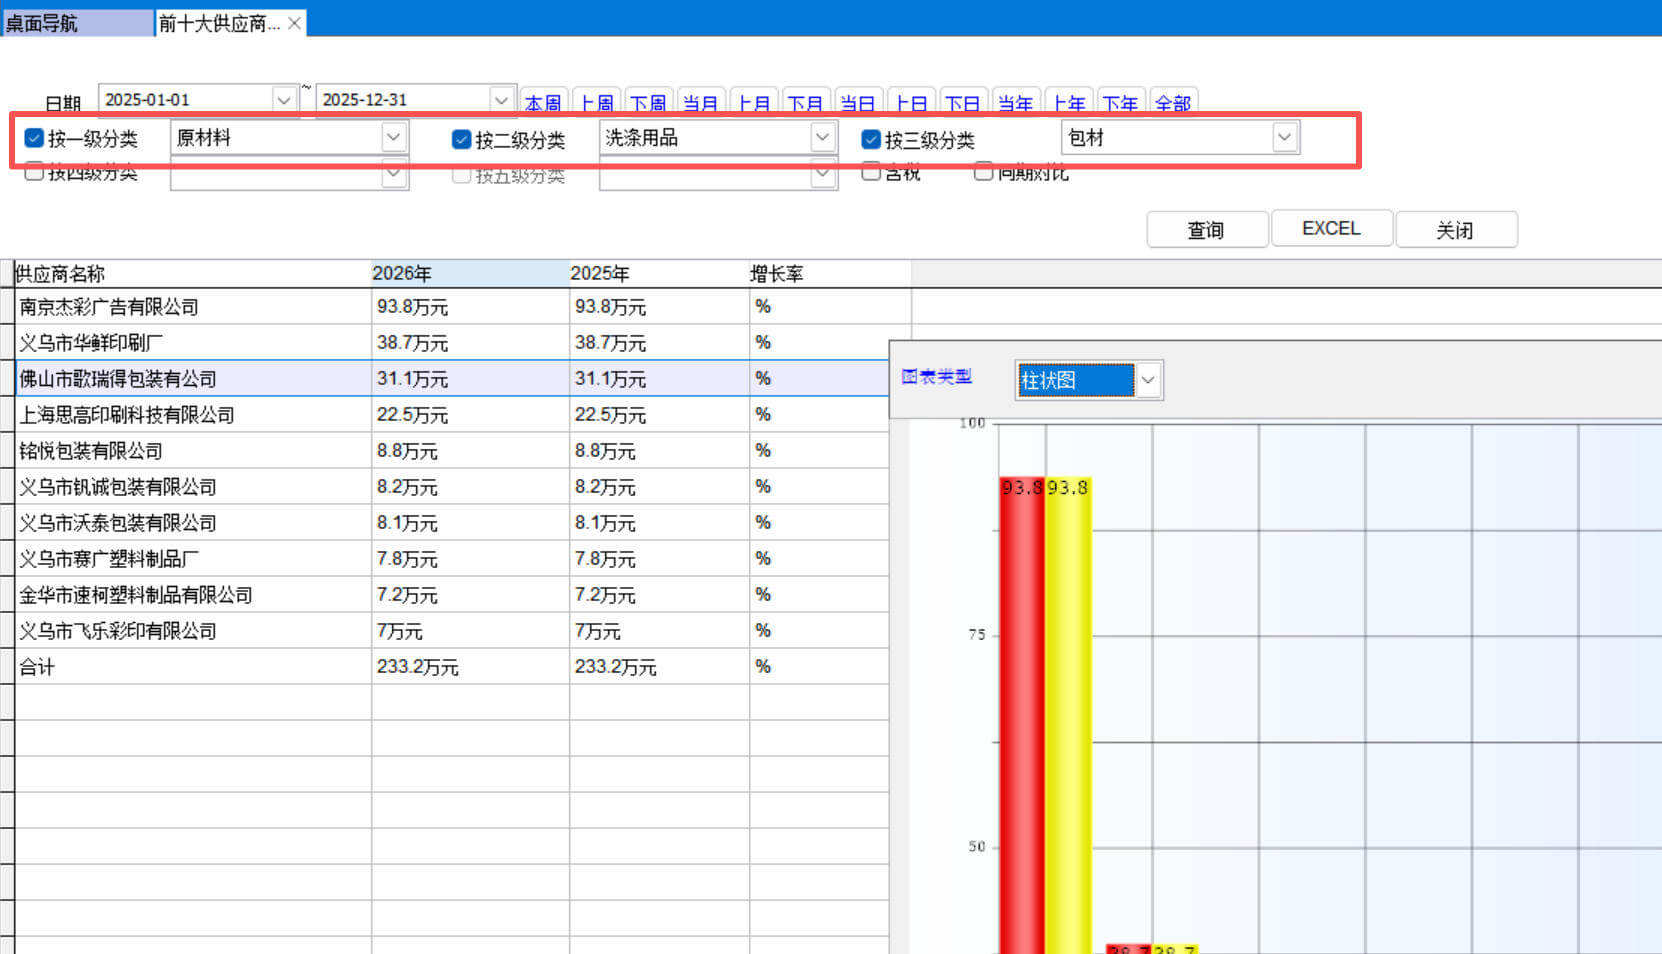
Task: Expand the 包材 third-level category dropdown
Action: pos(1284,137)
